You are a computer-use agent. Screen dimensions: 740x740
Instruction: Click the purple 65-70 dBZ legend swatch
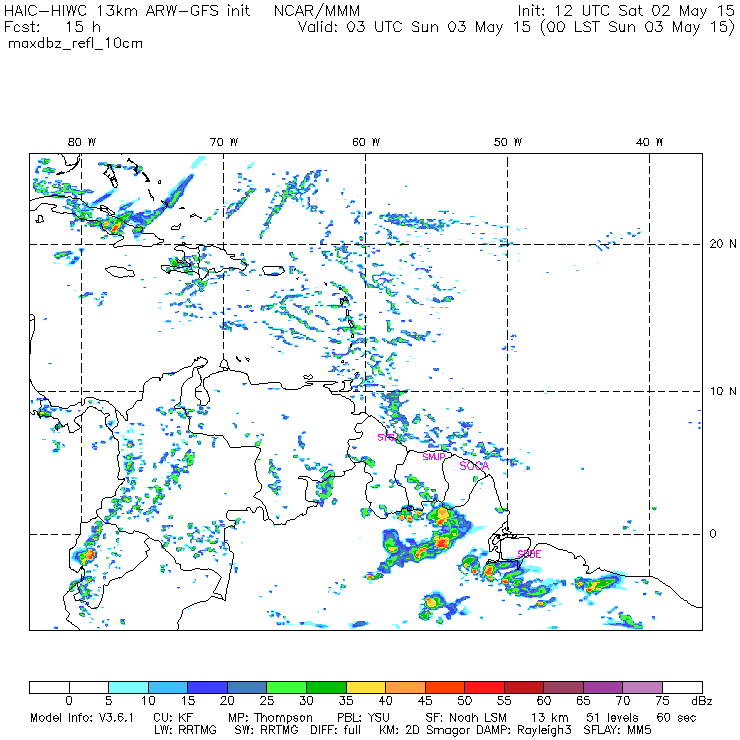pos(603,687)
